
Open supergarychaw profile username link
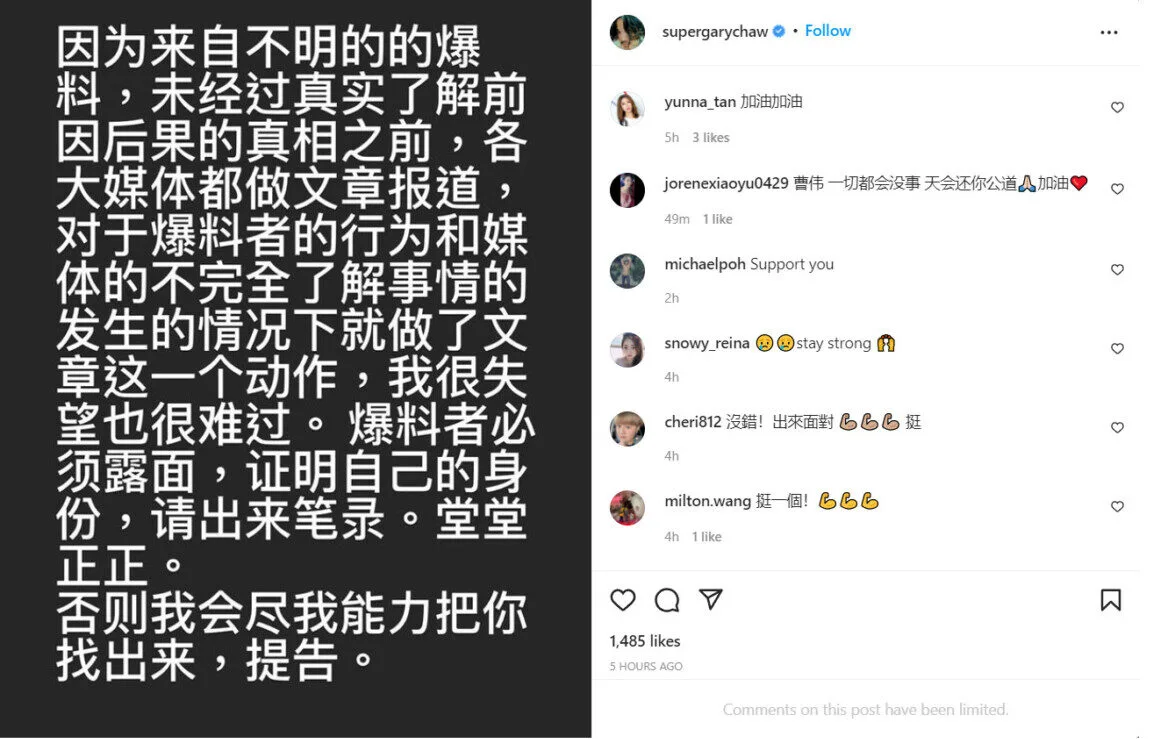[714, 32]
